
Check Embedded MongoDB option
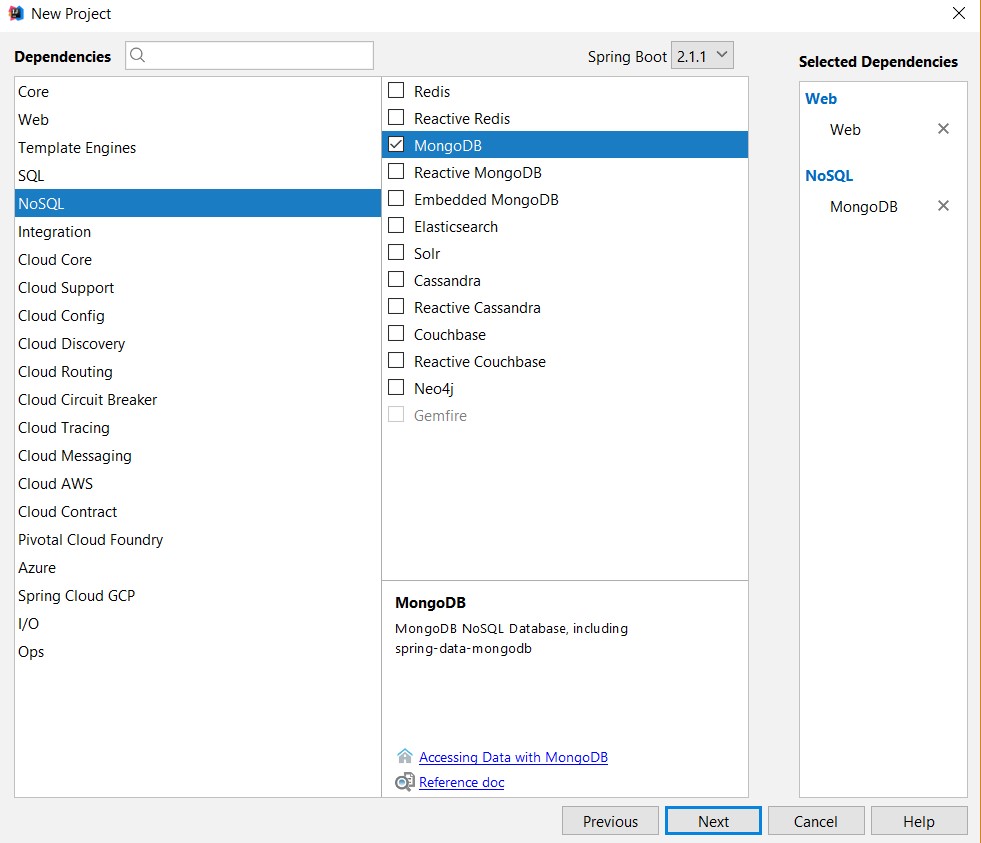pos(396,198)
